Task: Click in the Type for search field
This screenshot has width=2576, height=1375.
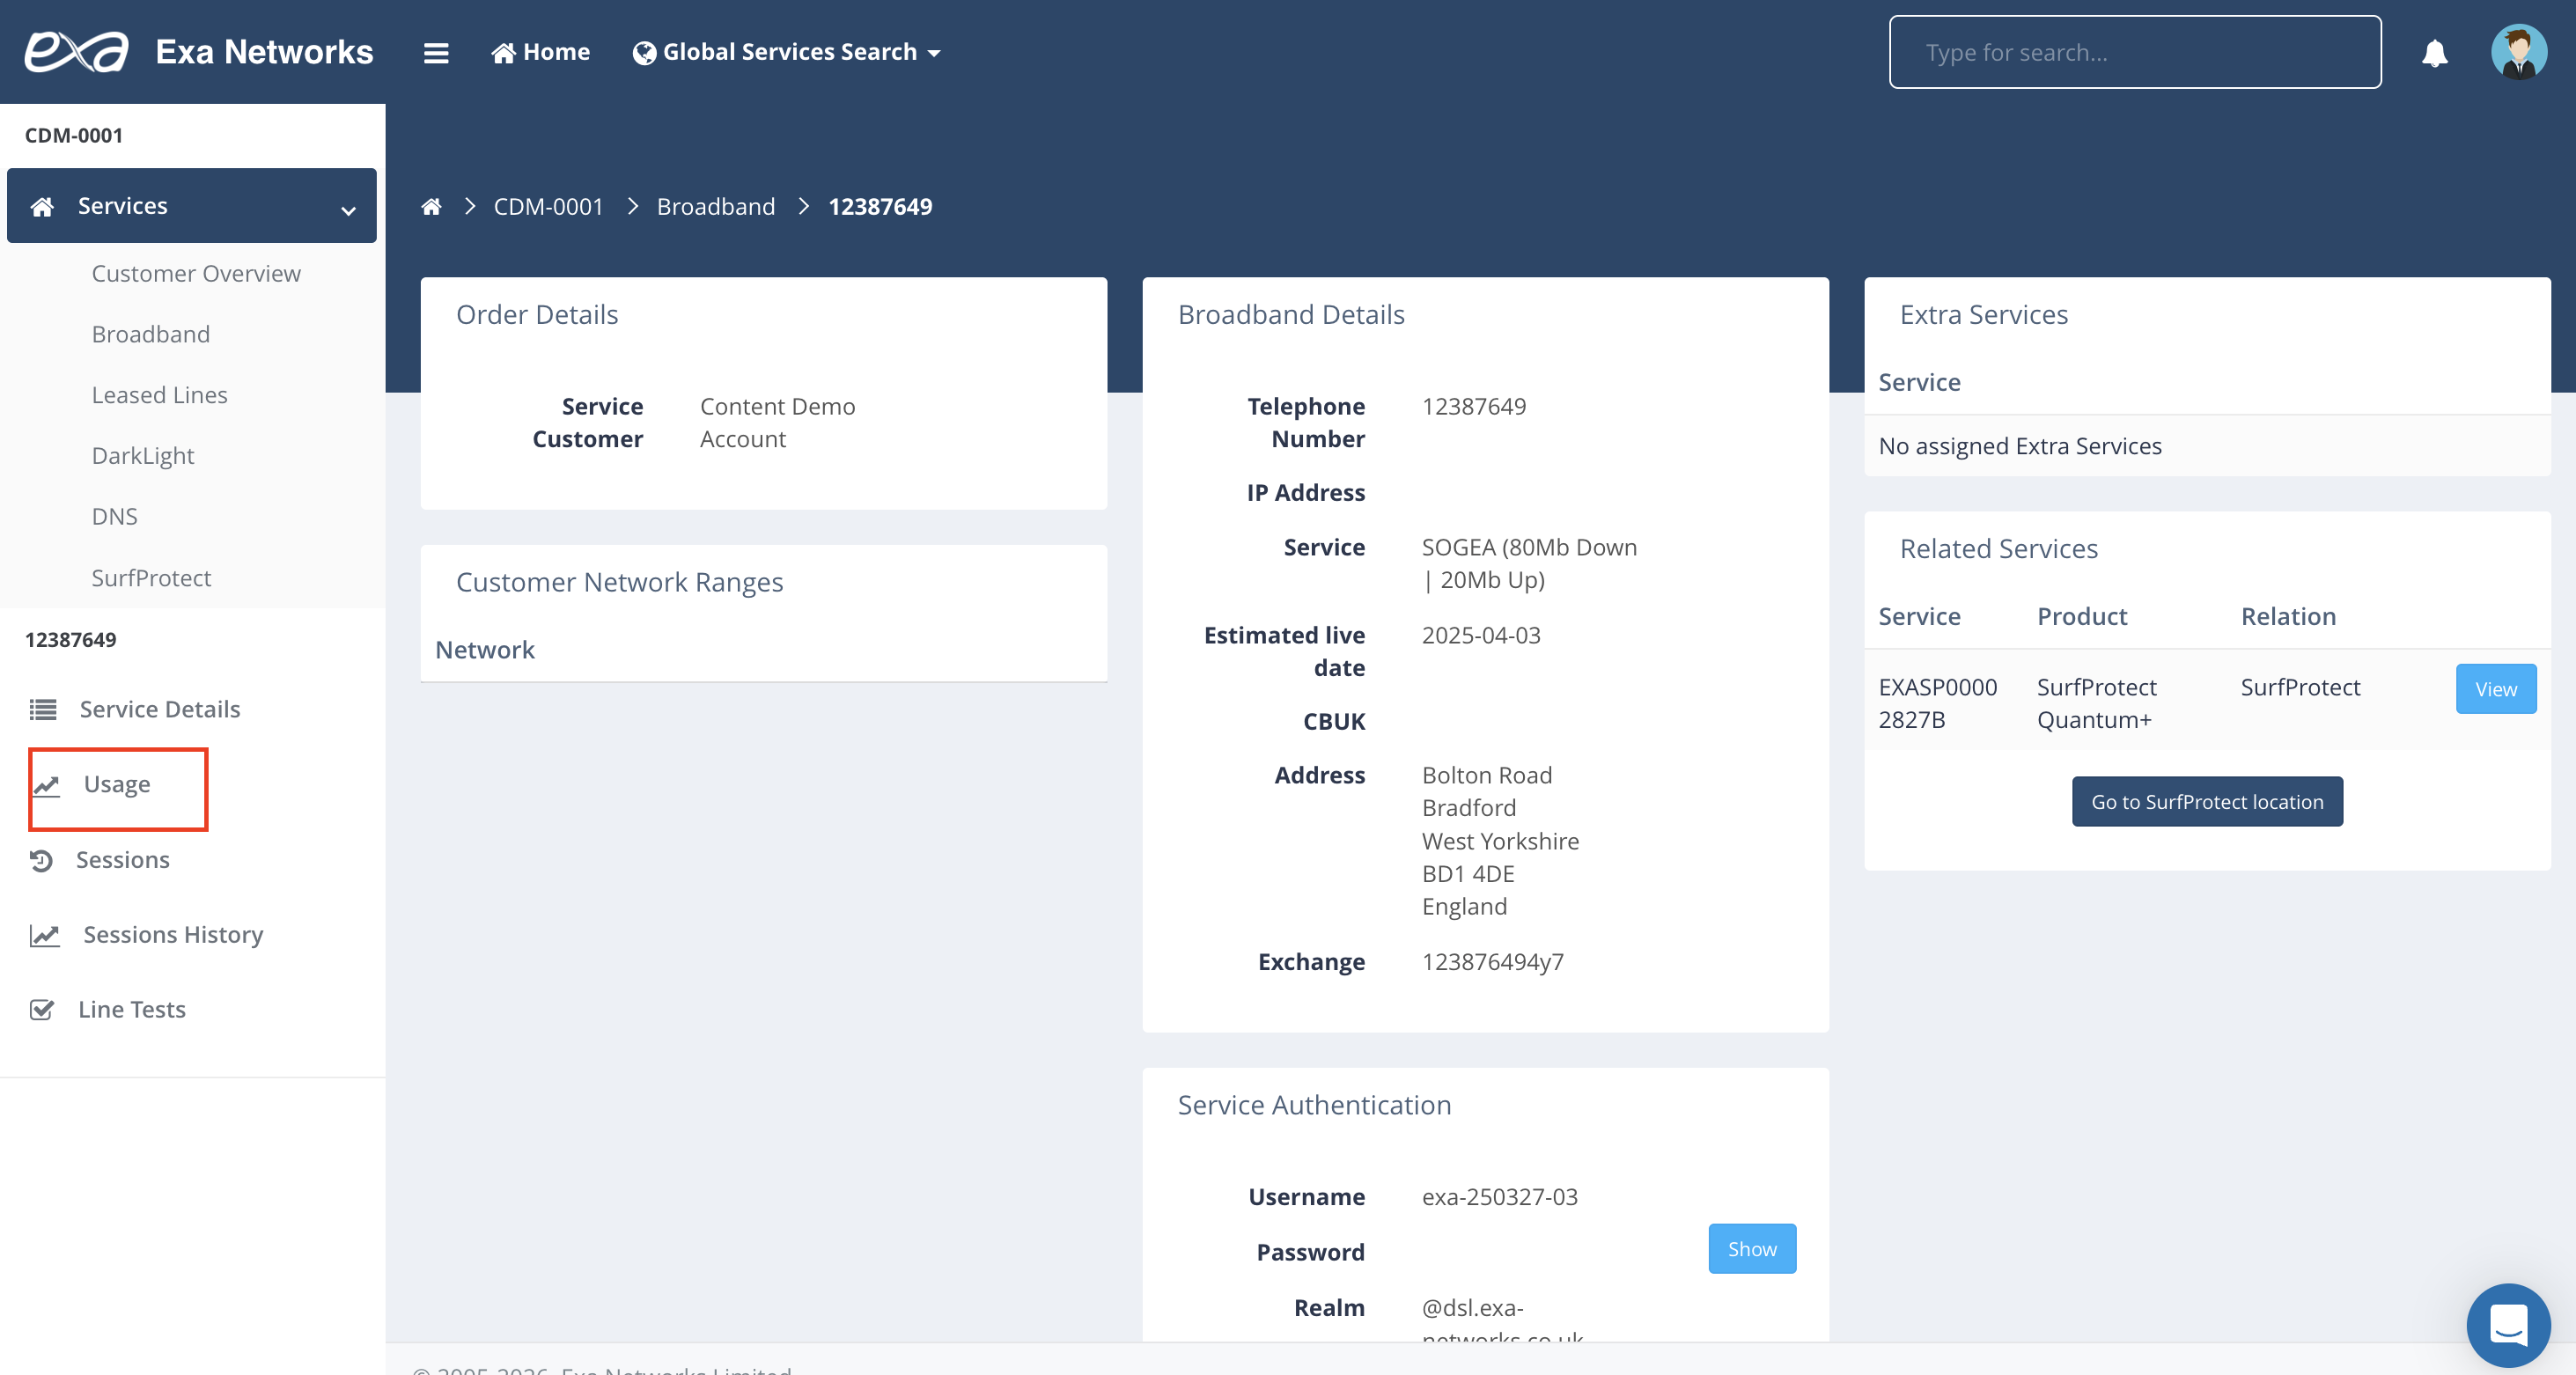Action: click(x=2134, y=52)
